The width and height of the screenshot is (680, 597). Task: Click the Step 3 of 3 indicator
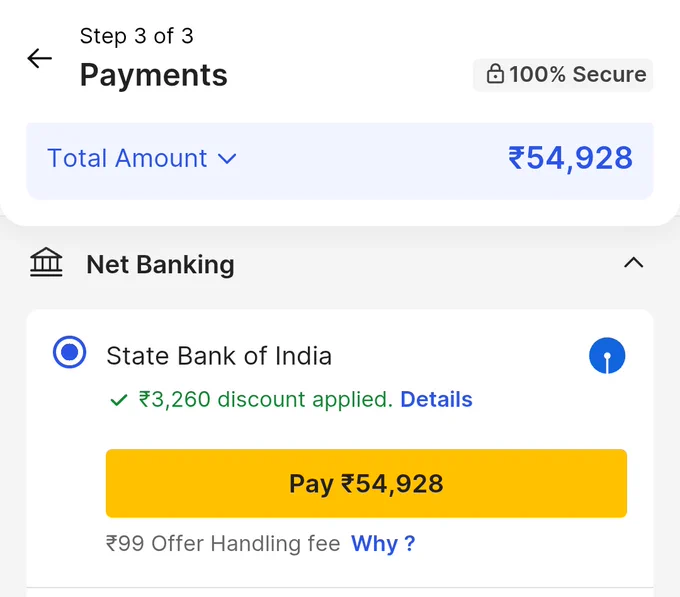coord(137,36)
